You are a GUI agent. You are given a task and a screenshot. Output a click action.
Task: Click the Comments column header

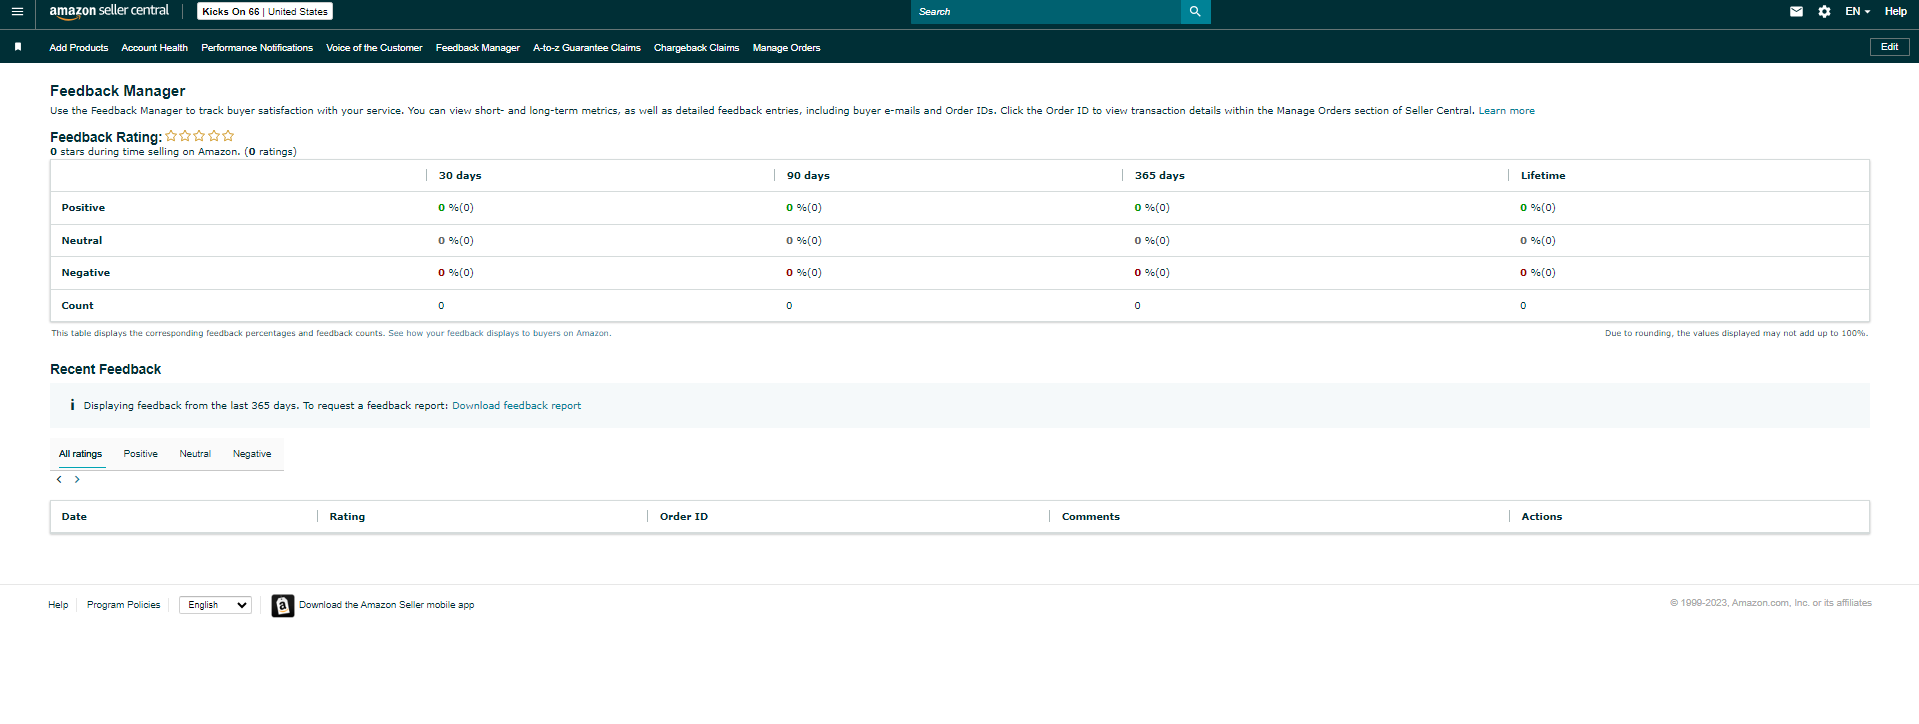(x=1091, y=517)
